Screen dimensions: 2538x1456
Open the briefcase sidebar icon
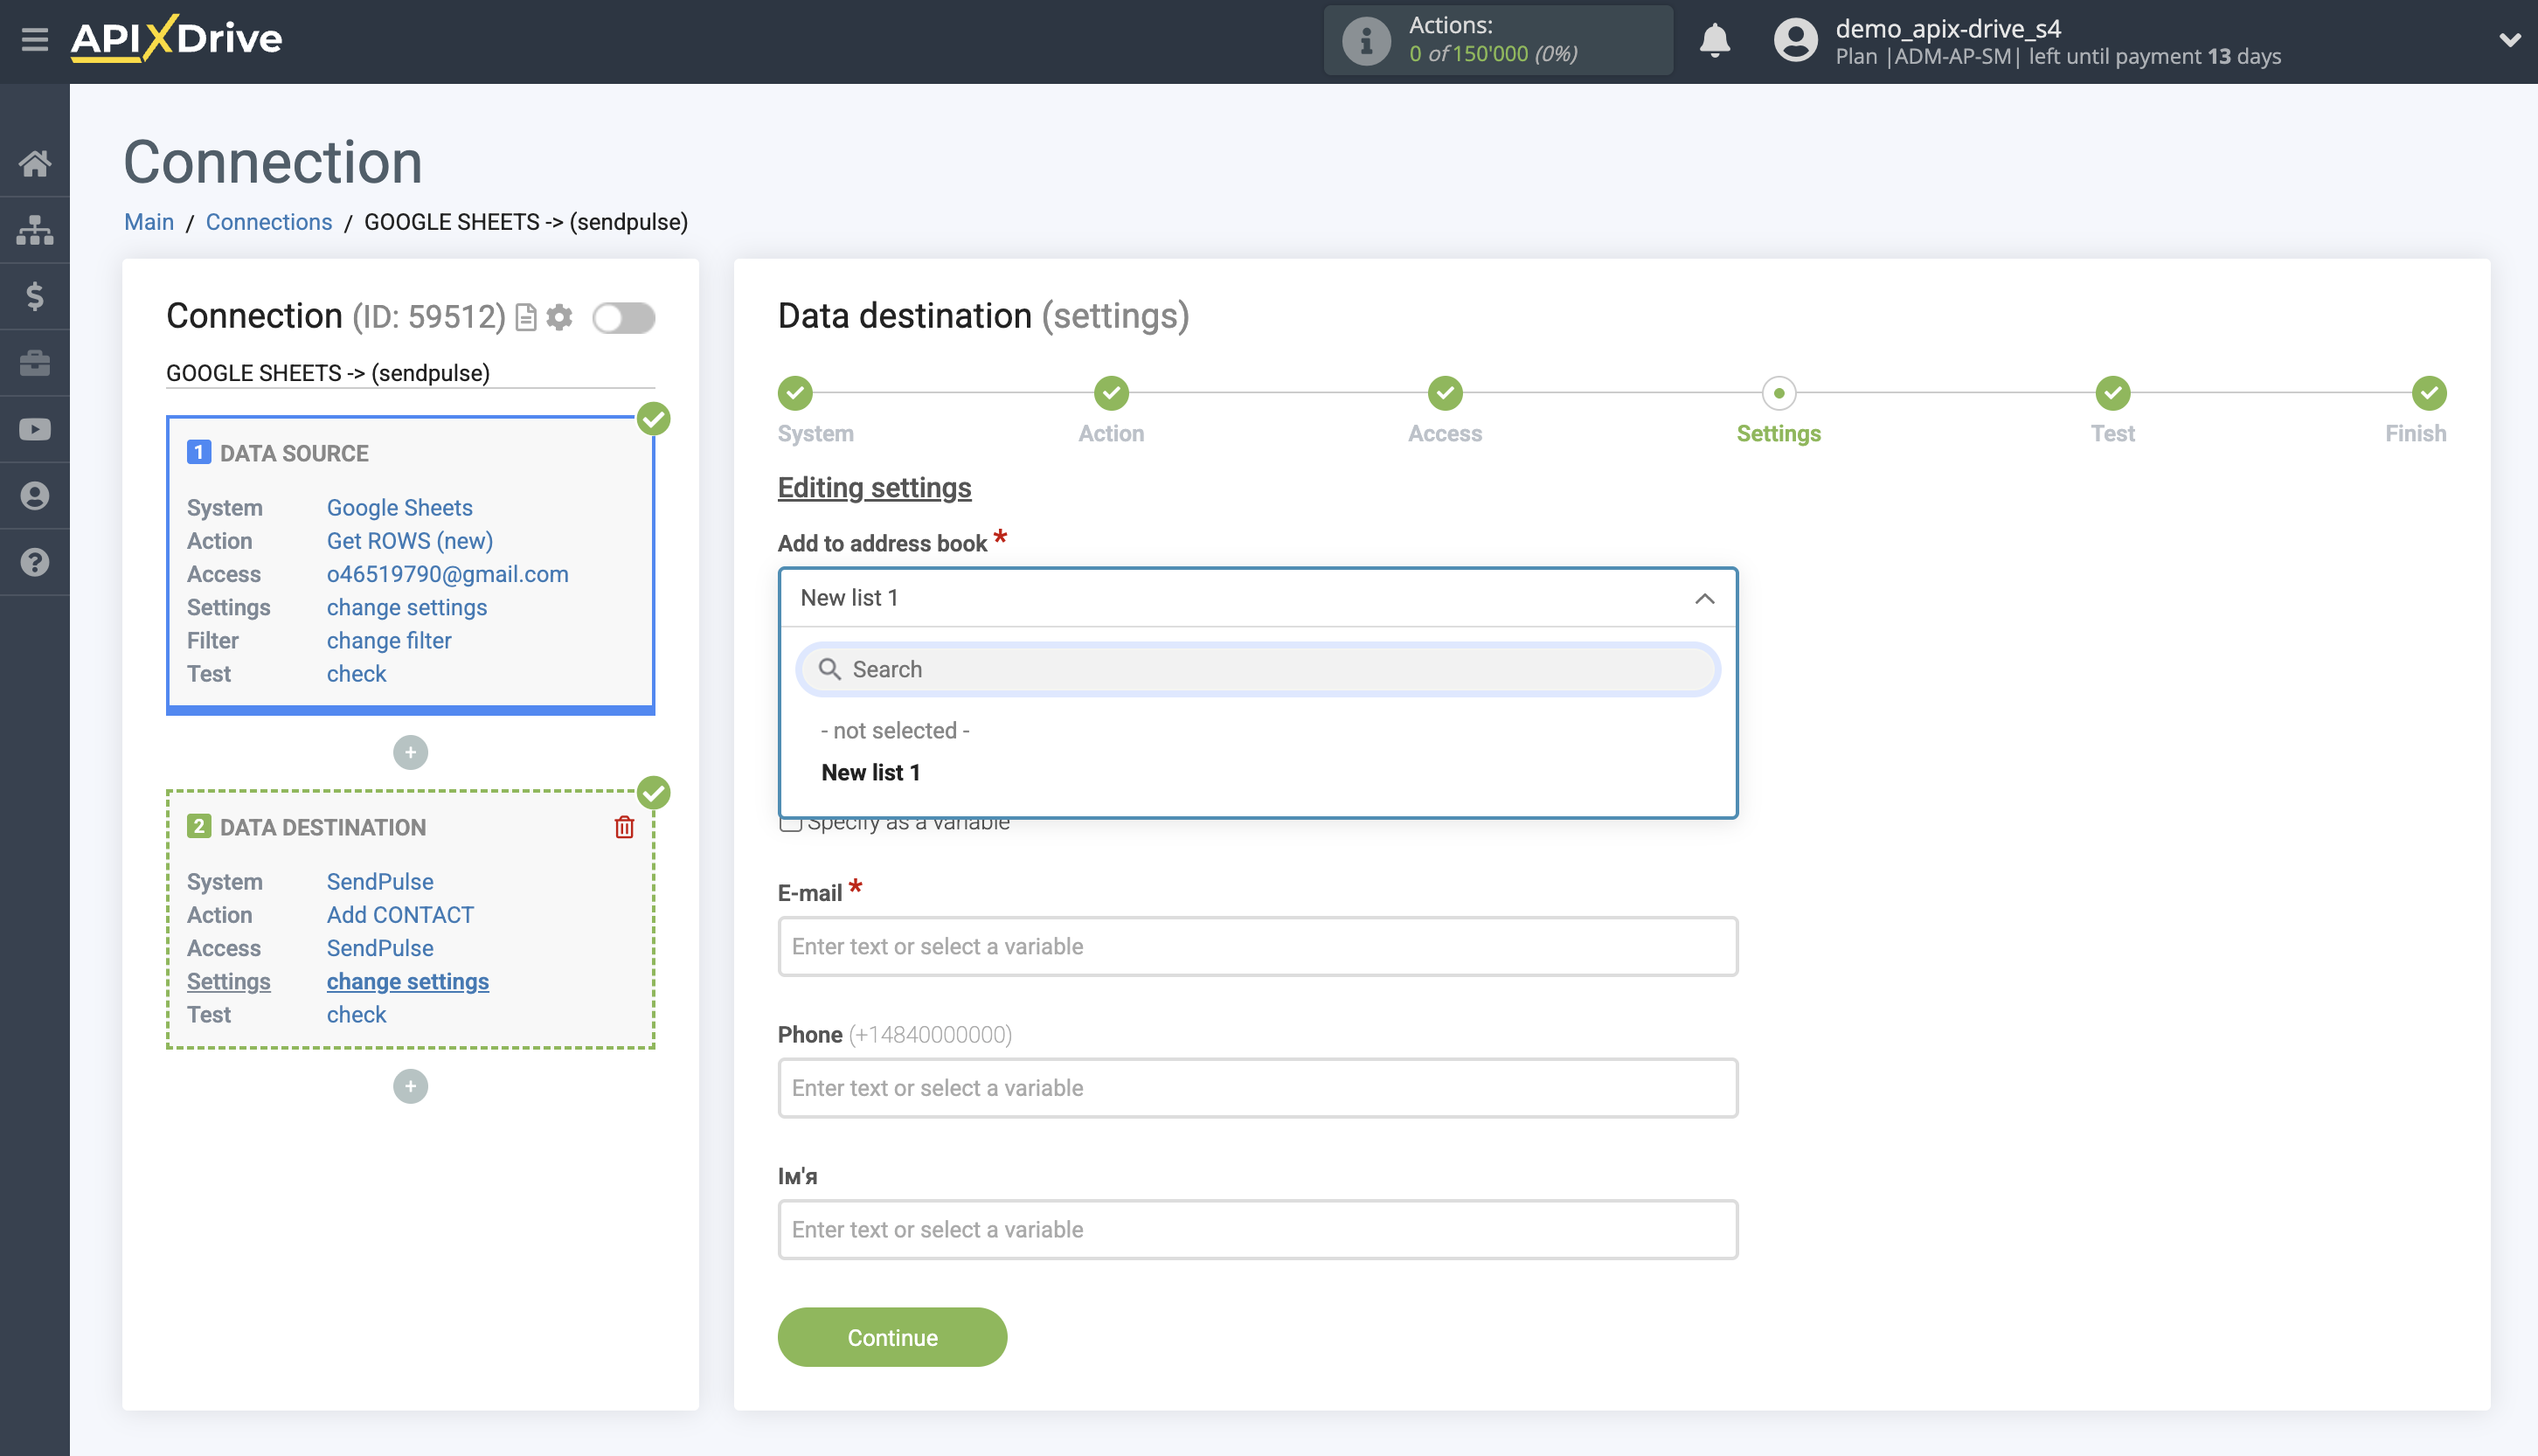coord(35,363)
